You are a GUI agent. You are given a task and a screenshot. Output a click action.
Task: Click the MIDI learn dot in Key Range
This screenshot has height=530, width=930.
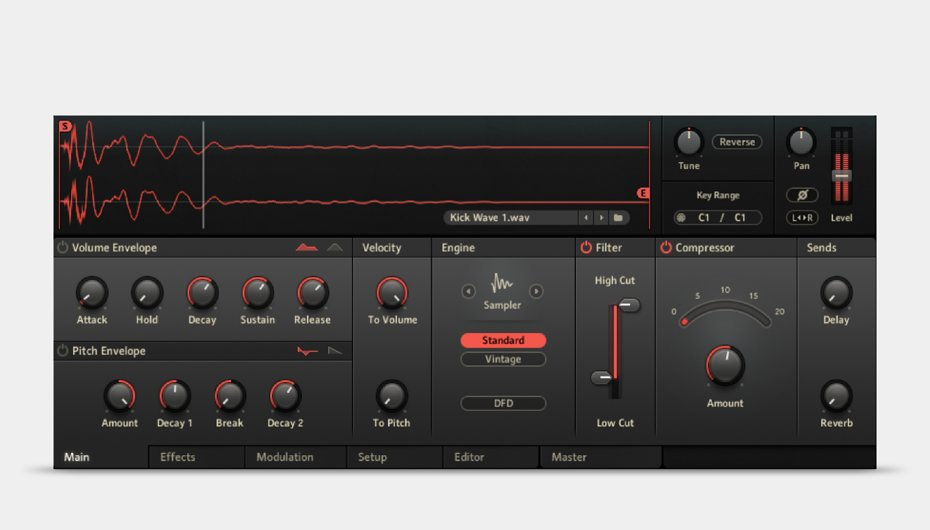[x=681, y=217]
